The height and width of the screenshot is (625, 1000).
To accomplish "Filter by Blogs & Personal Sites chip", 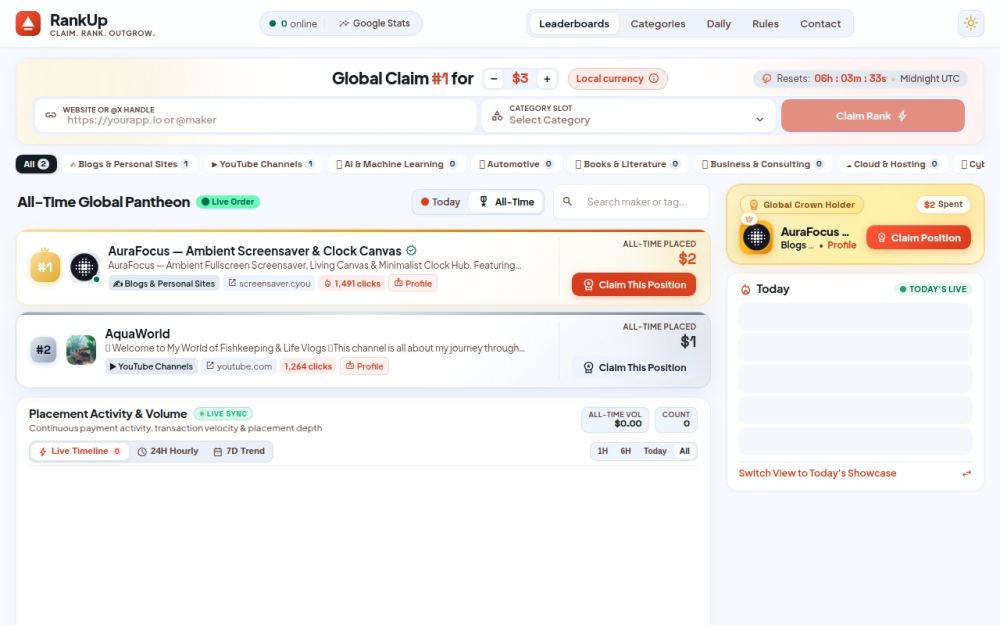I will (x=129, y=164).
